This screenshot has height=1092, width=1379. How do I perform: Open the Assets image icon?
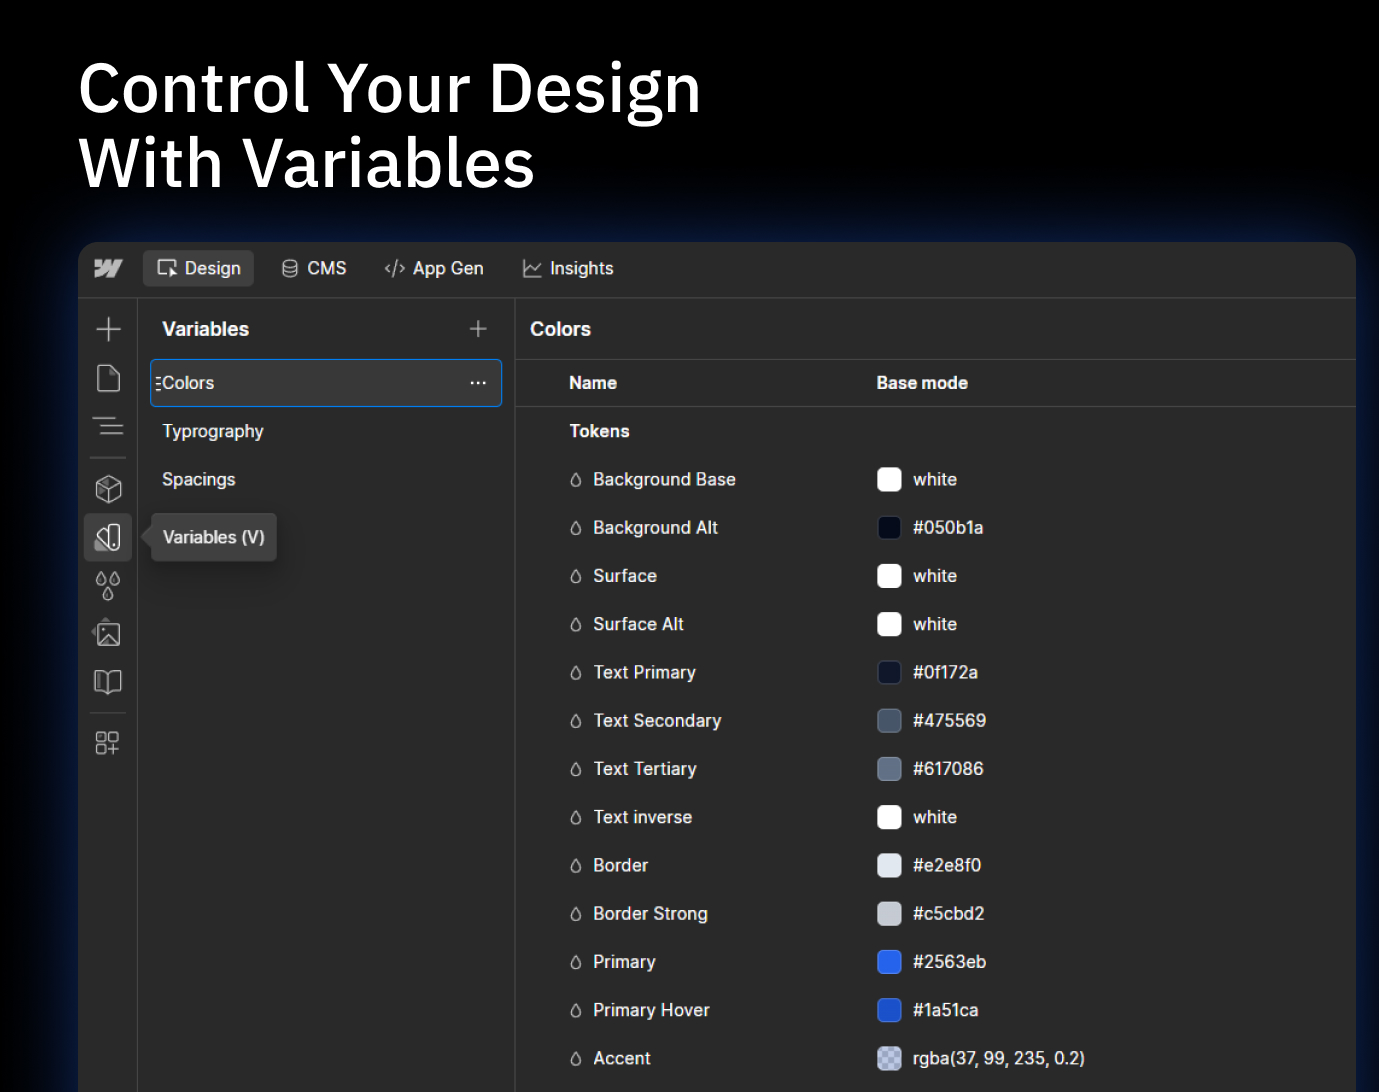click(107, 633)
